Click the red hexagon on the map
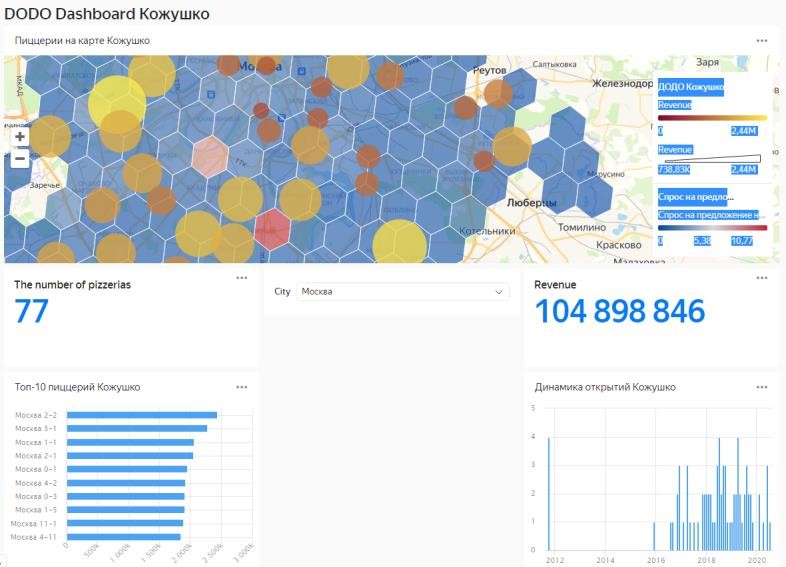Image resolution: width=786 pixels, height=567 pixels. (x=272, y=230)
